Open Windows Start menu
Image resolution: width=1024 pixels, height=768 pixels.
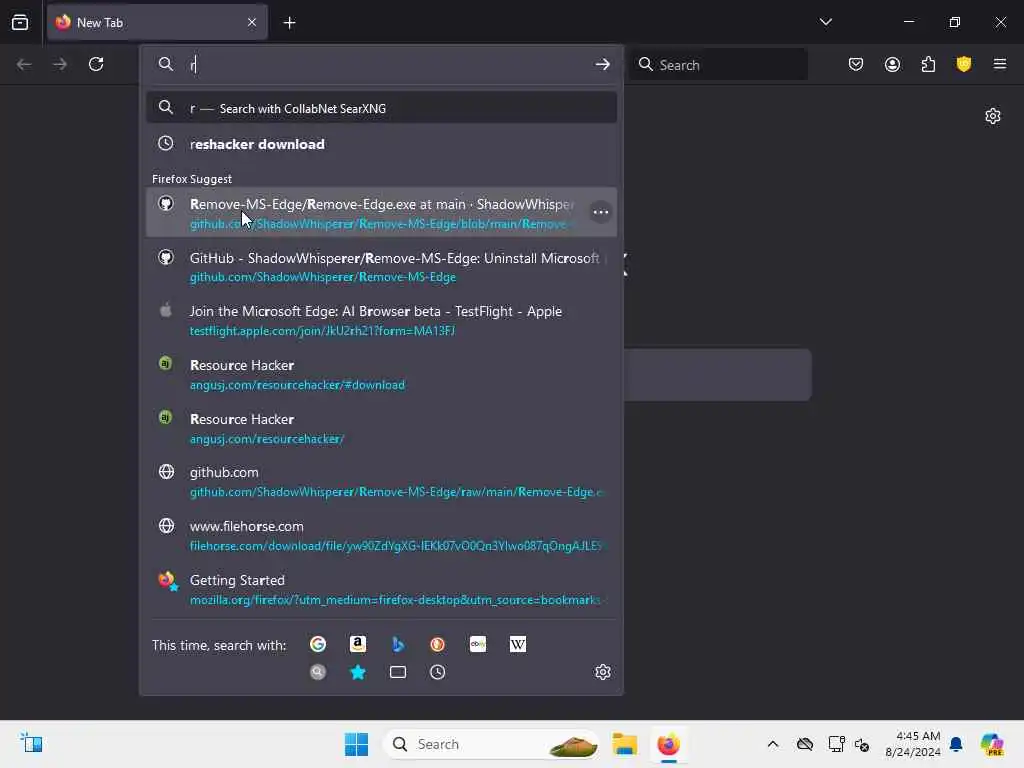357,744
